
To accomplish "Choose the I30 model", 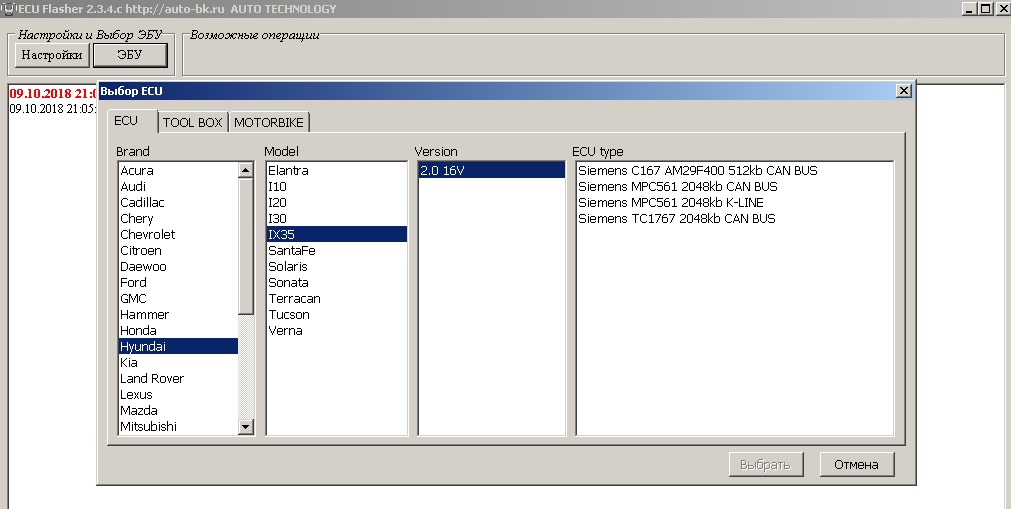I will [x=337, y=219].
